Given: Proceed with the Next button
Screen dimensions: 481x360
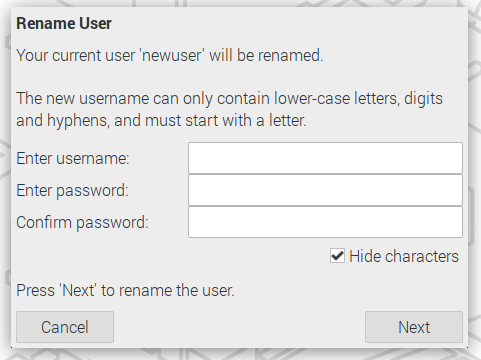Looking at the screenshot, I should (x=414, y=327).
